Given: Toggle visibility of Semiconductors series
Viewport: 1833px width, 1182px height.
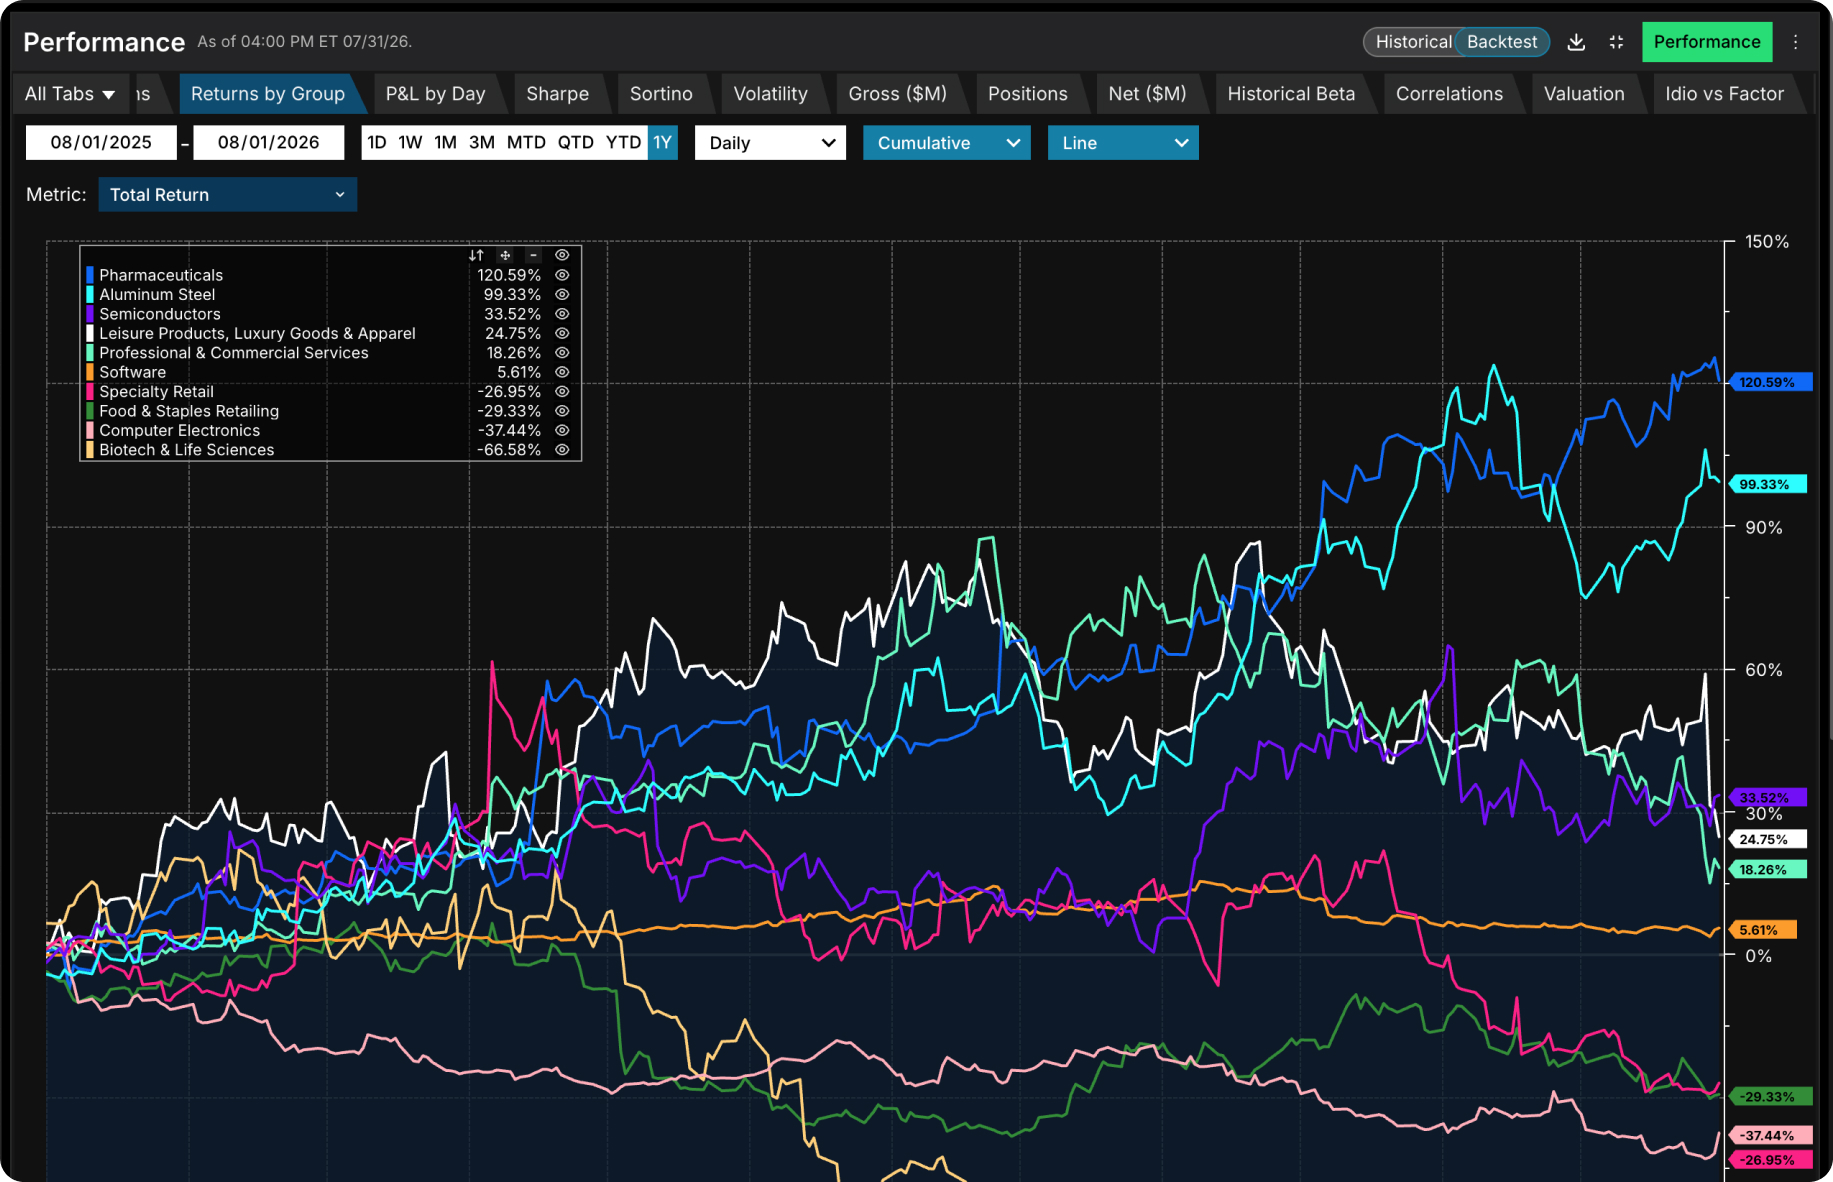Looking at the screenshot, I should coord(562,314).
